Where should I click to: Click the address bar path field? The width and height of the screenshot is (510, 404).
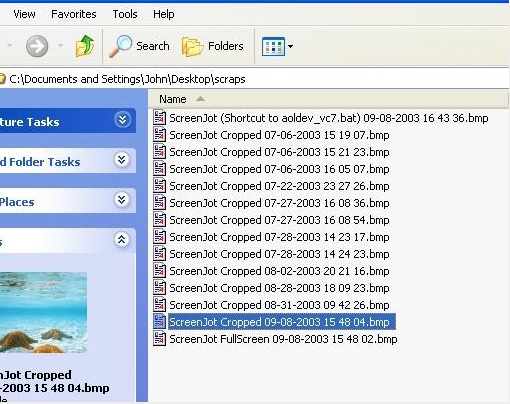[x=253, y=79]
